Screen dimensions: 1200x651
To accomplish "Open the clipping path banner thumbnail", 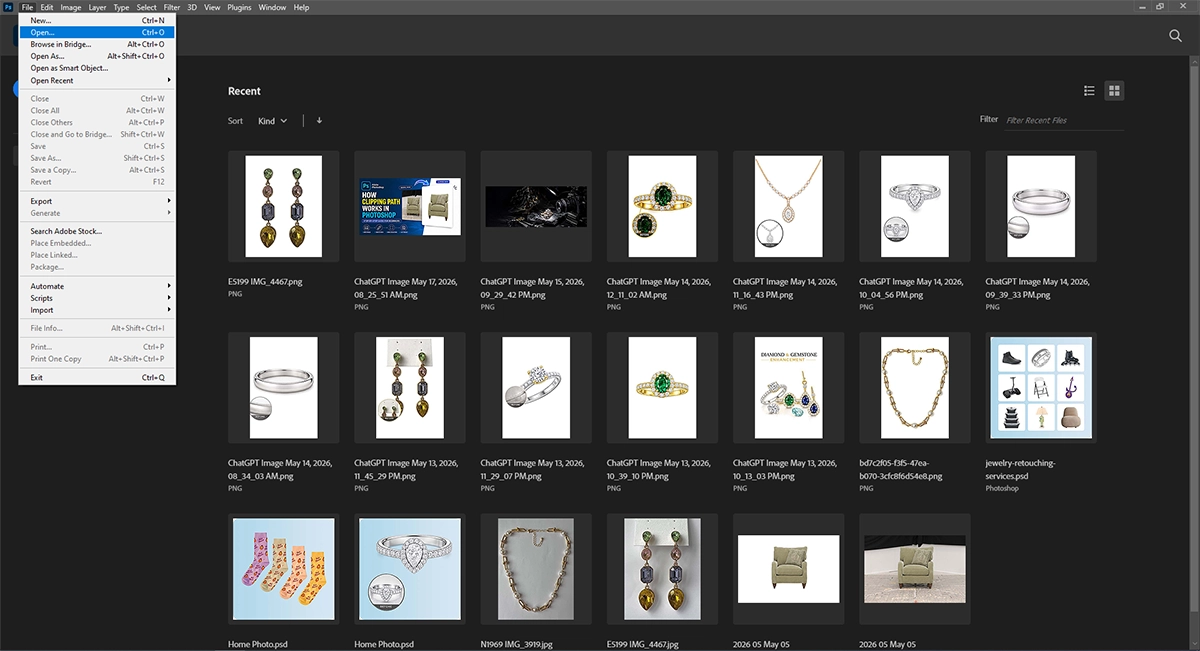I will click(x=410, y=207).
